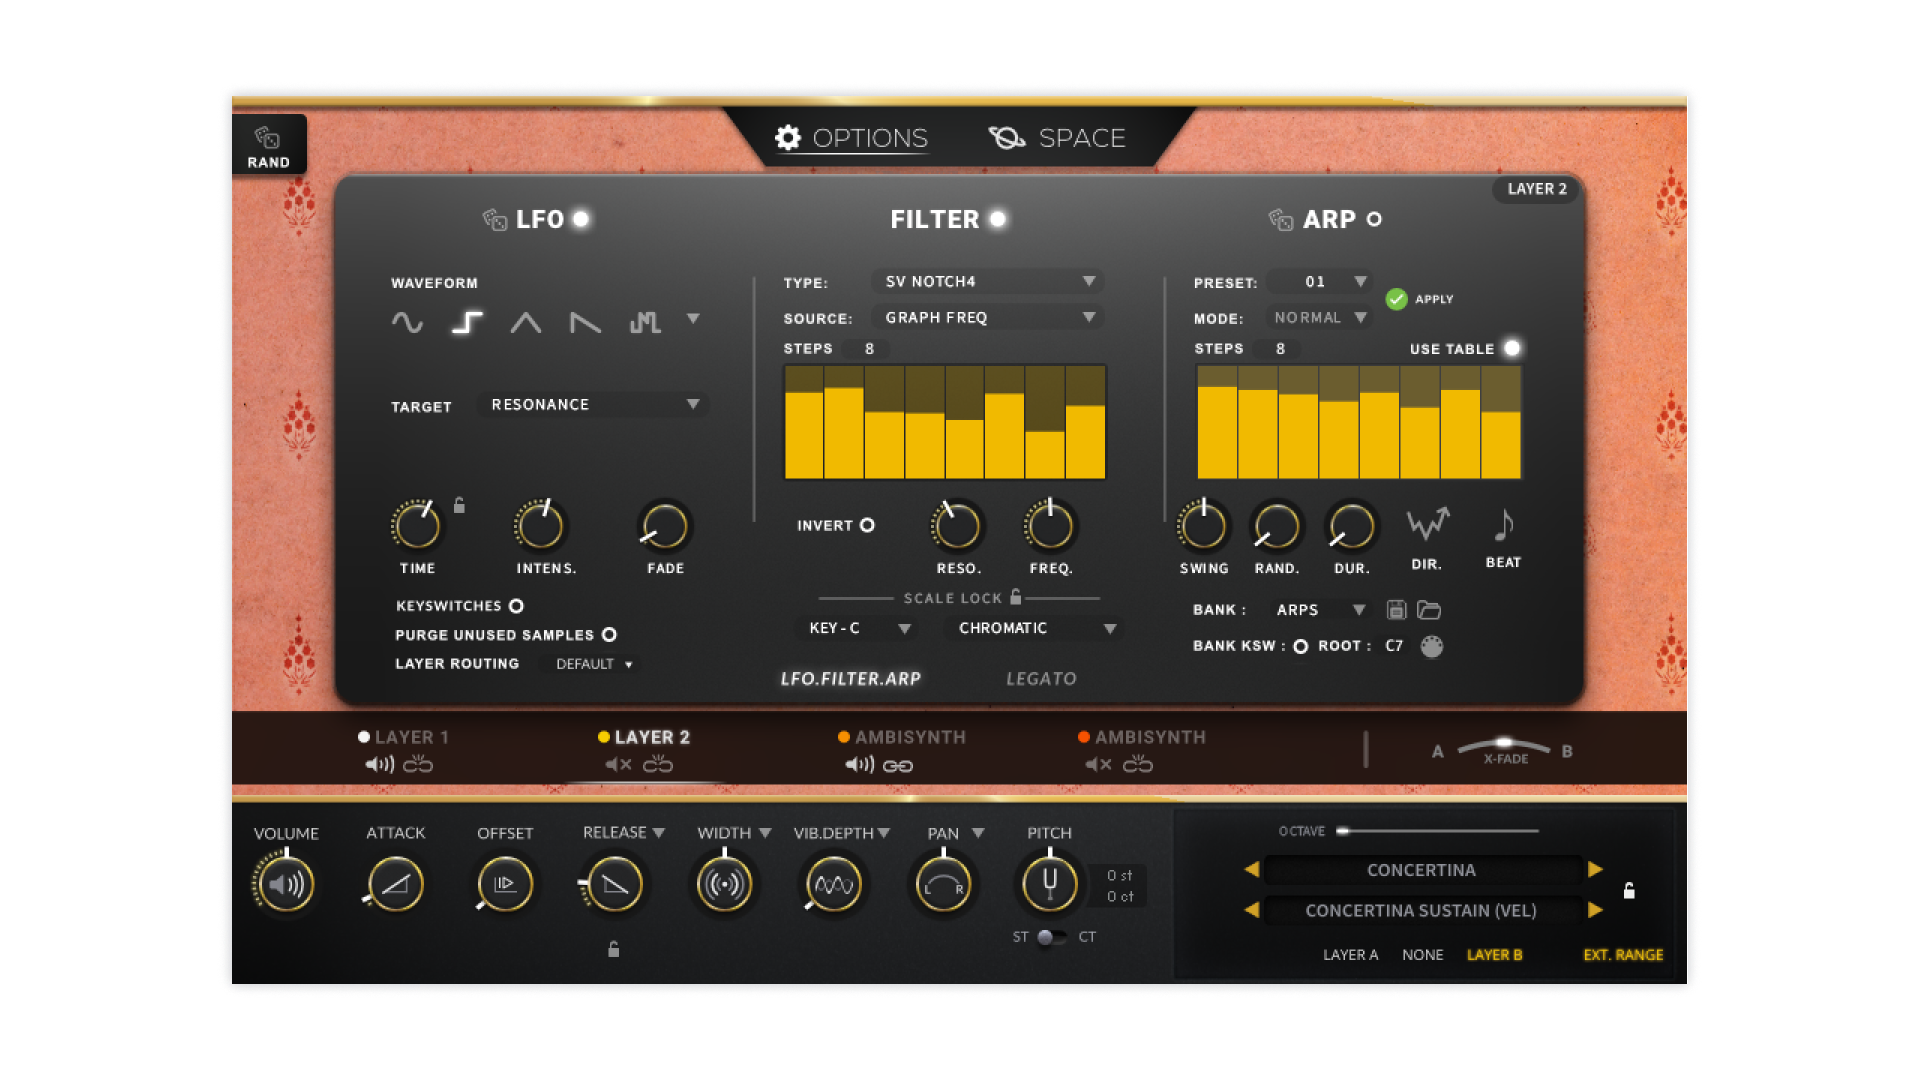Click the BEAT note icon
Image resolution: width=1920 pixels, height=1080 pixels.
coord(1503,524)
